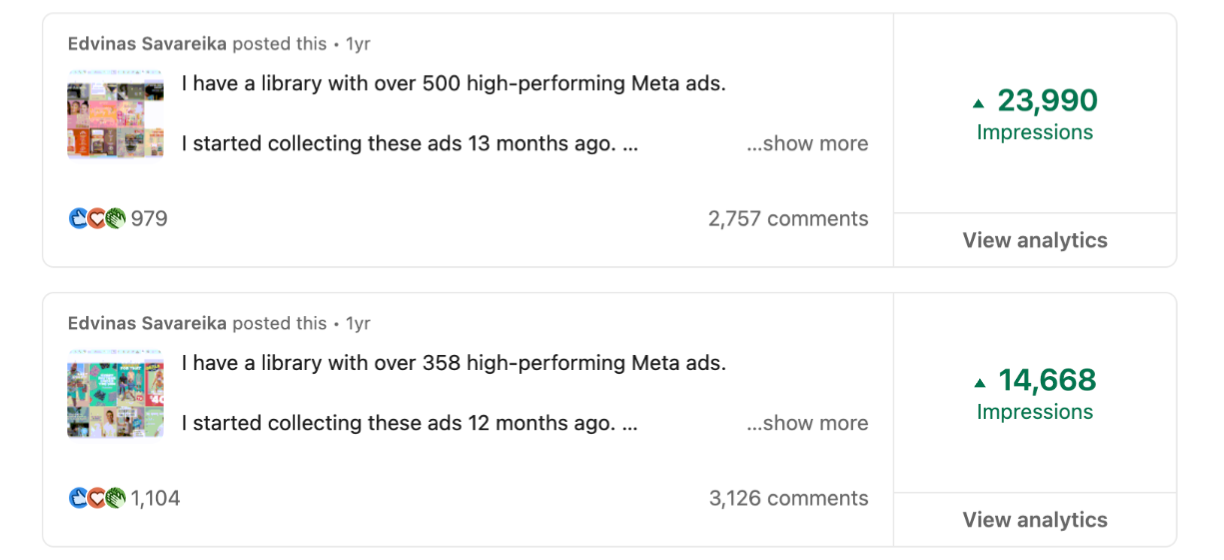Expand the 358 ads post with show more

click(806, 424)
